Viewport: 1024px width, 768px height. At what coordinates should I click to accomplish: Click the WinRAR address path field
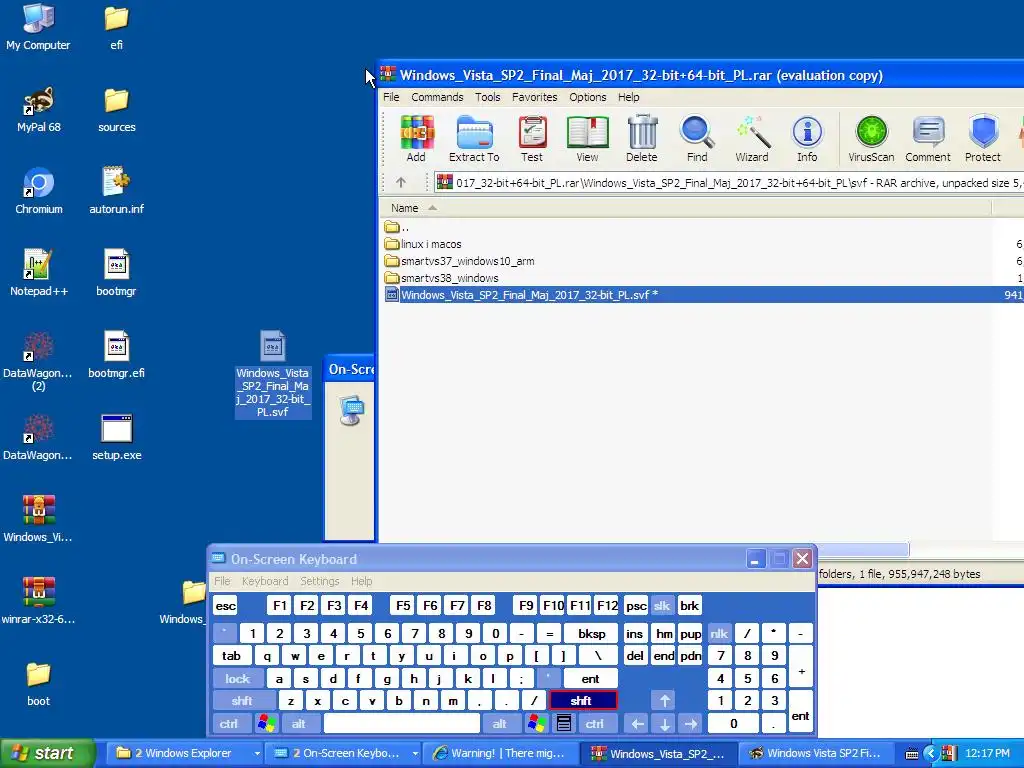pos(729,183)
